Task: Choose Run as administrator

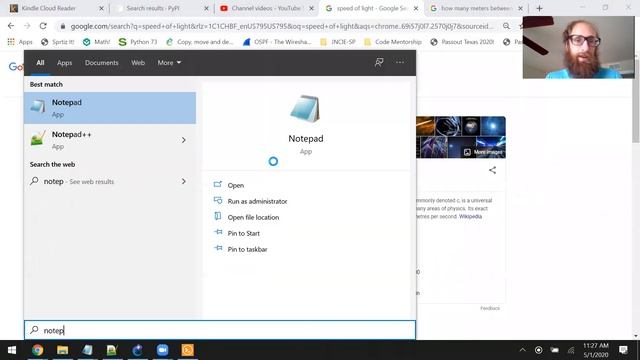Action: point(257,201)
